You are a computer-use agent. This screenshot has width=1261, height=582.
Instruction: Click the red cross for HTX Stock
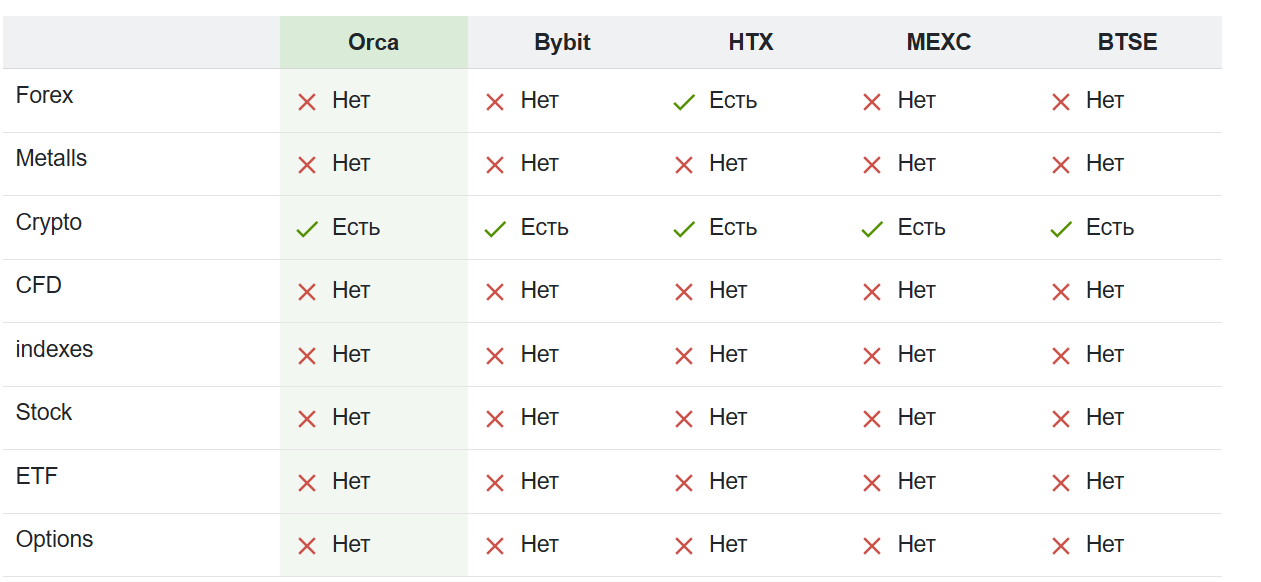click(x=684, y=419)
